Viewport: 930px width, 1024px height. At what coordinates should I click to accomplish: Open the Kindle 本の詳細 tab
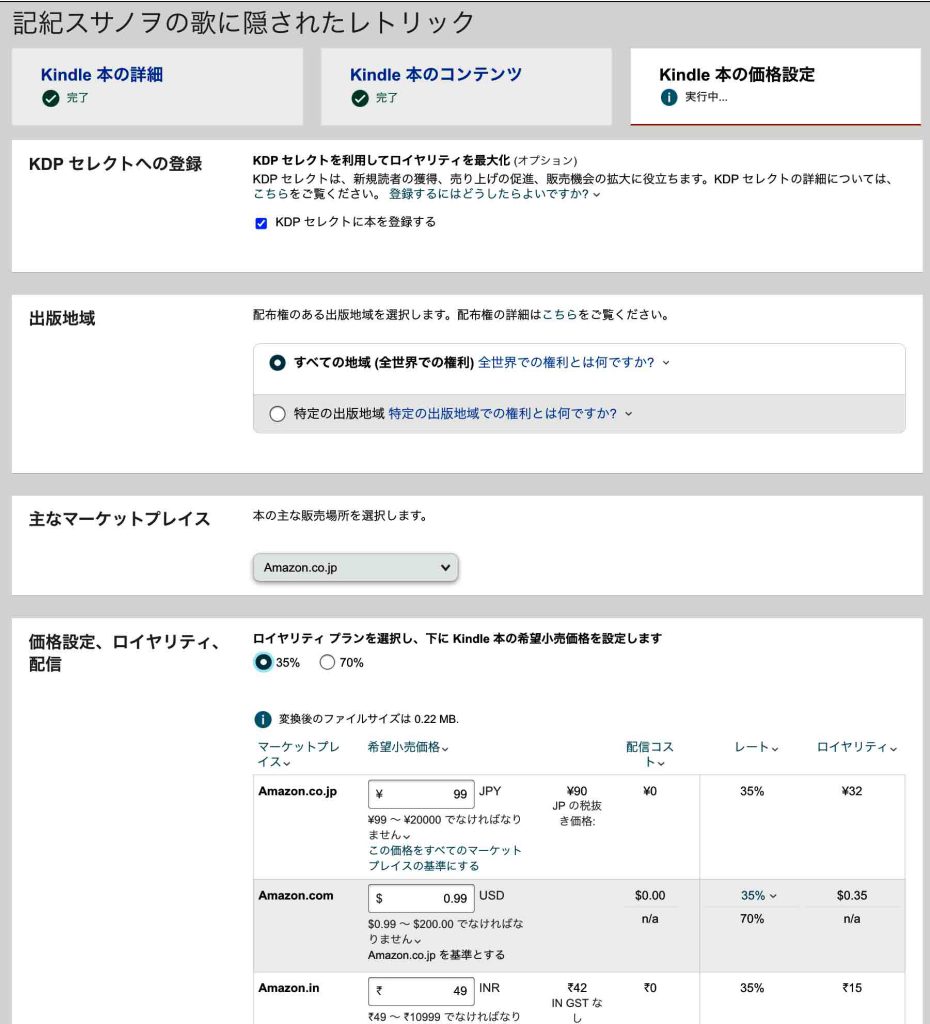pyautogui.click(x=101, y=75)
